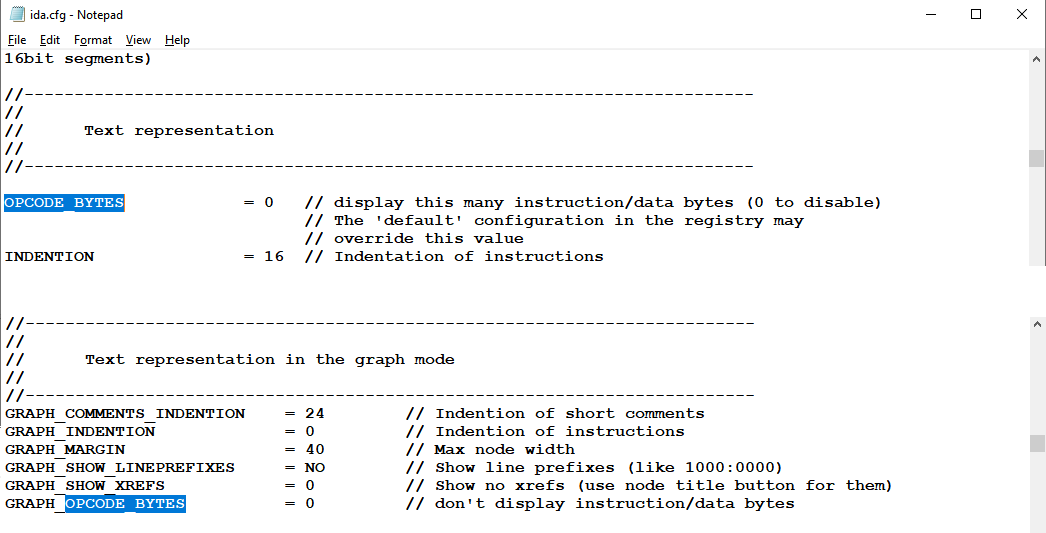Open the View menu
This screenshot has width=1046, height=533.
[x=138, y=40]
